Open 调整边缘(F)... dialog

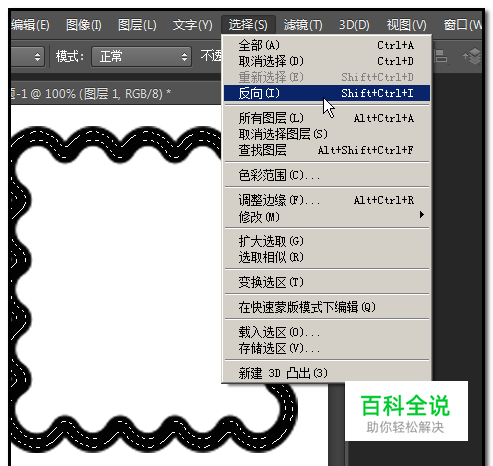click(327, 200)
